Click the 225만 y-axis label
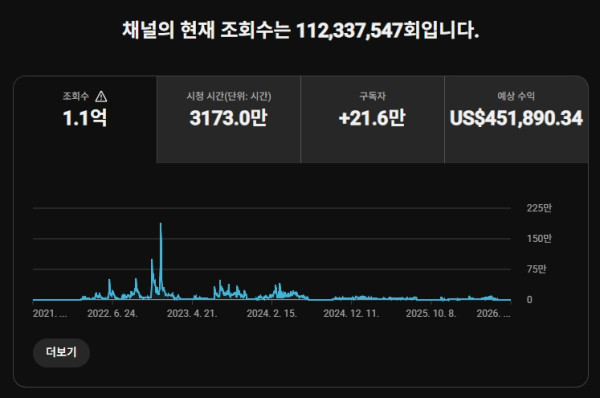 pos(539,208)
